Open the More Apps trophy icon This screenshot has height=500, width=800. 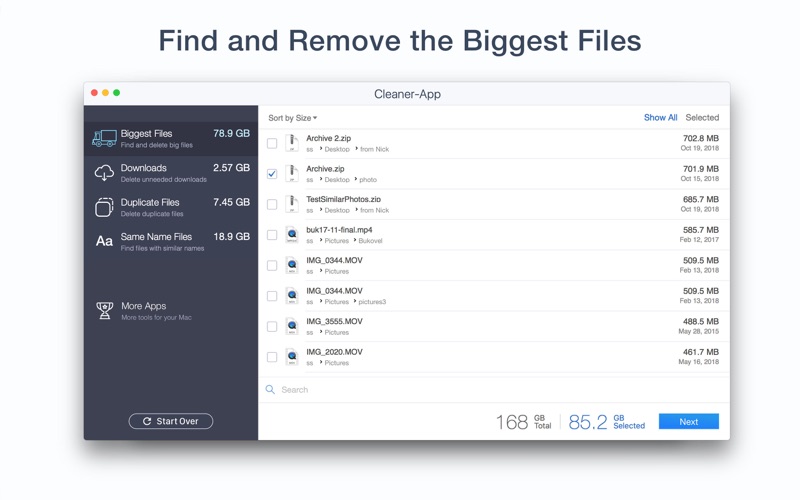coord(105,310)
